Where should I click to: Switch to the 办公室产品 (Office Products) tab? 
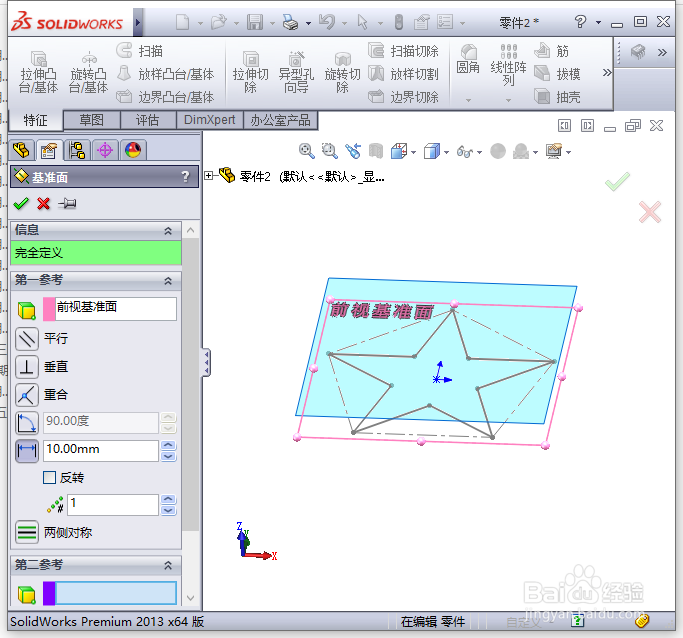pyautogui.click(x=280, y=120)
